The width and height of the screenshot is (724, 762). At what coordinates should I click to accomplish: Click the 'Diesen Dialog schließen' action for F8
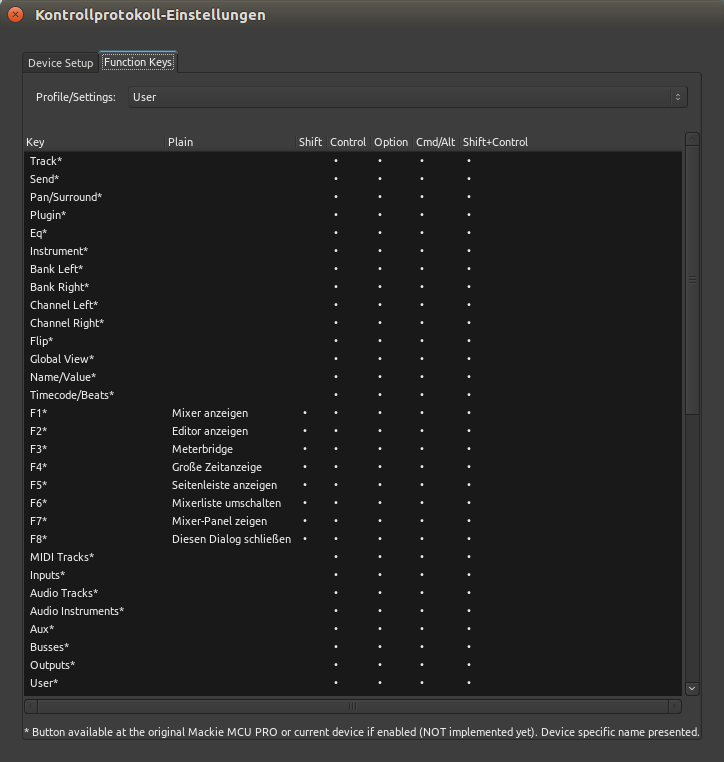pyautogui.click(x=231, y=539)
